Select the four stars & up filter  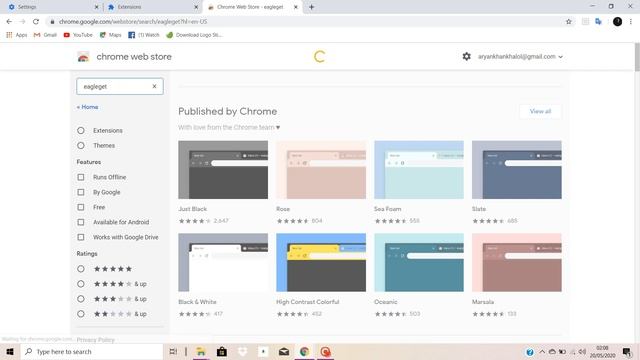pos(81,284)
